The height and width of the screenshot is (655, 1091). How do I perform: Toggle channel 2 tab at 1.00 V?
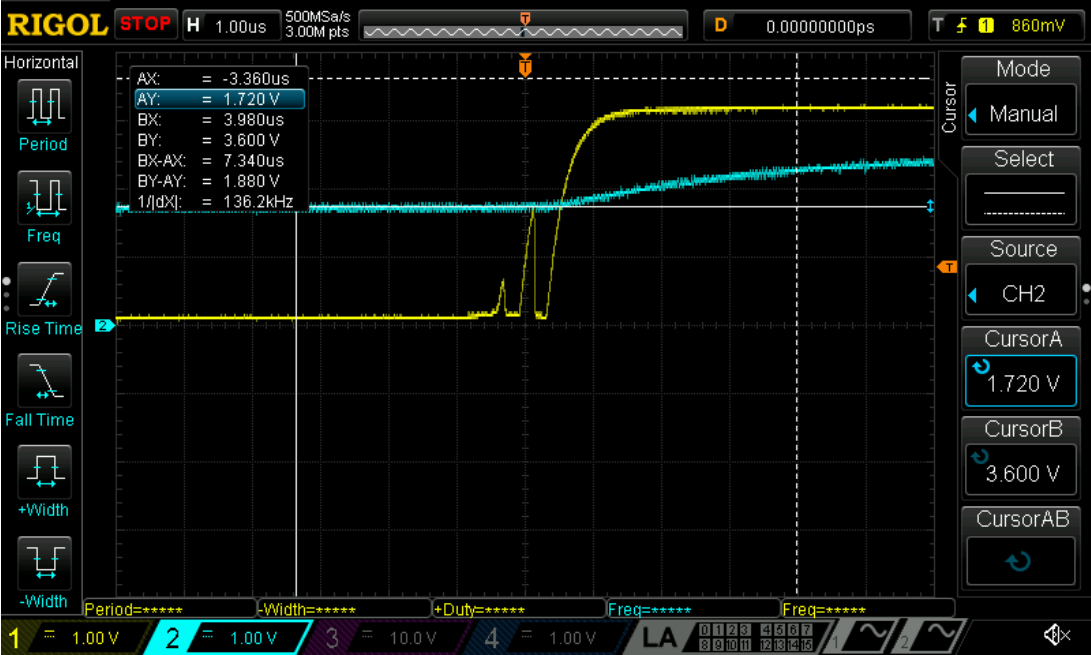(x=228, y=638)
